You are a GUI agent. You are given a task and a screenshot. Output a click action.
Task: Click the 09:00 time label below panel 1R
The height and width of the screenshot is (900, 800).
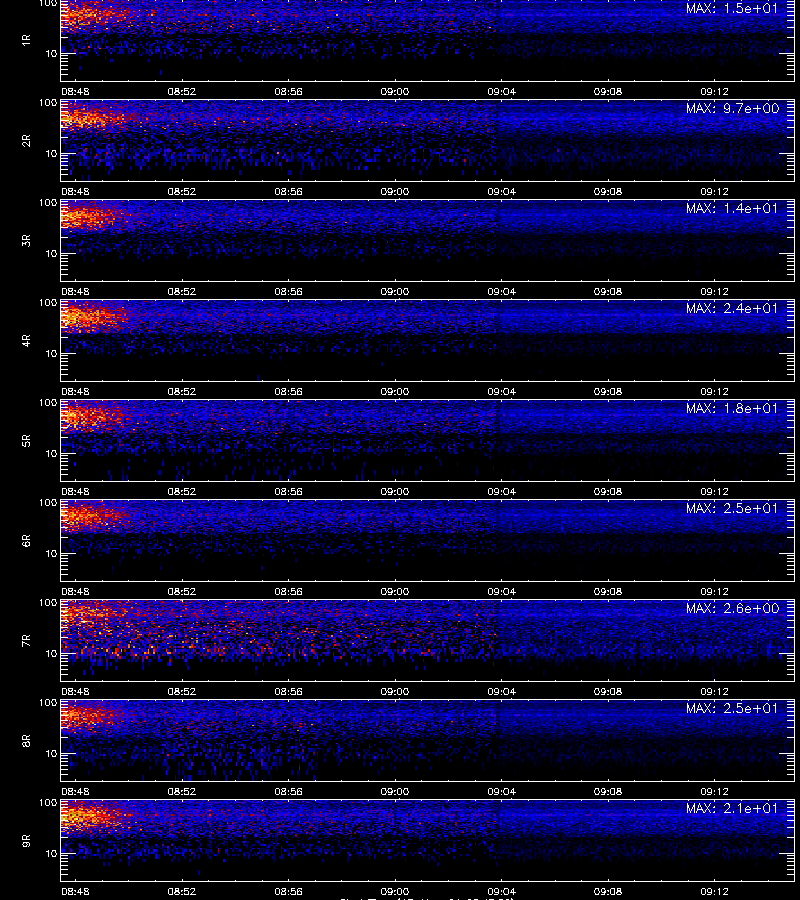click(395, 92)
